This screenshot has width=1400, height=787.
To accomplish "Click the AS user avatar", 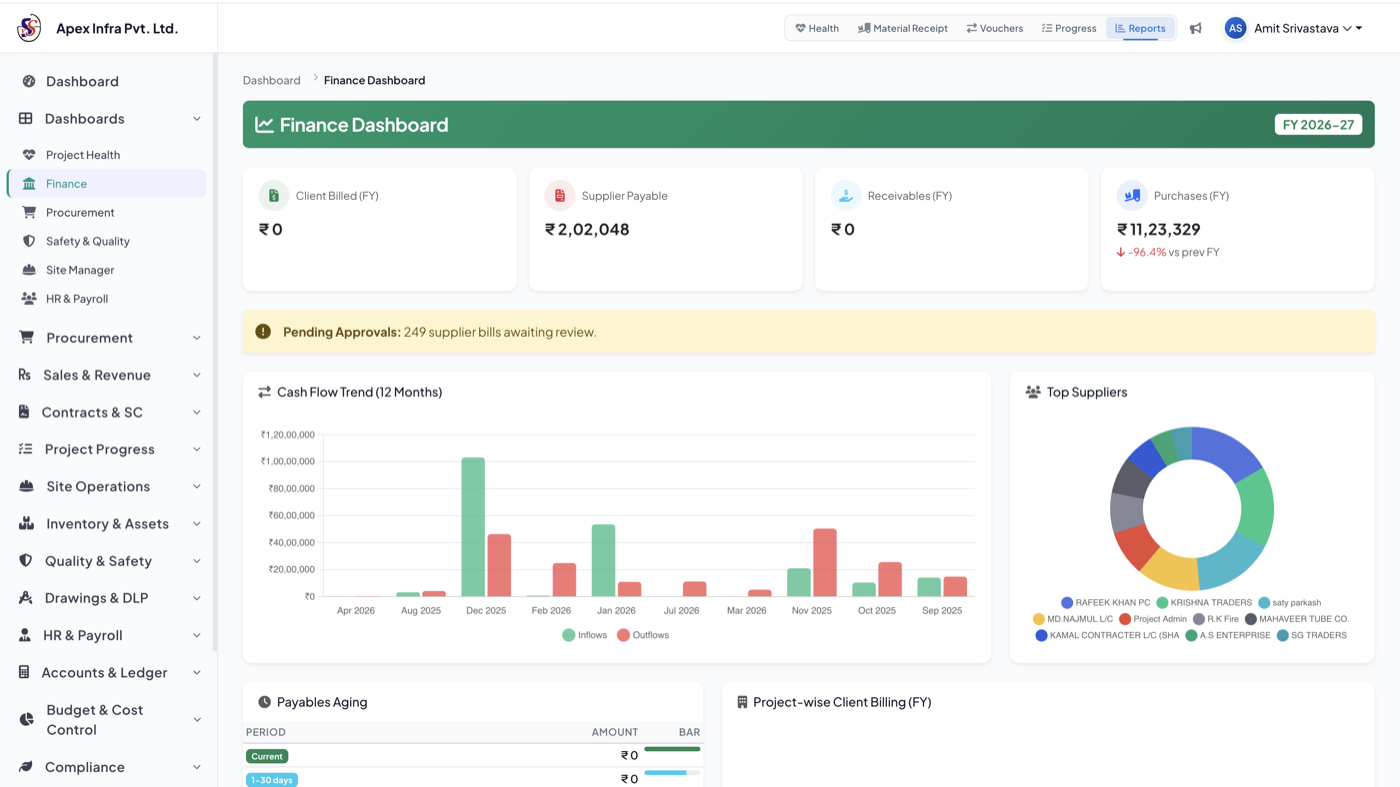I will click(1236, 28).
